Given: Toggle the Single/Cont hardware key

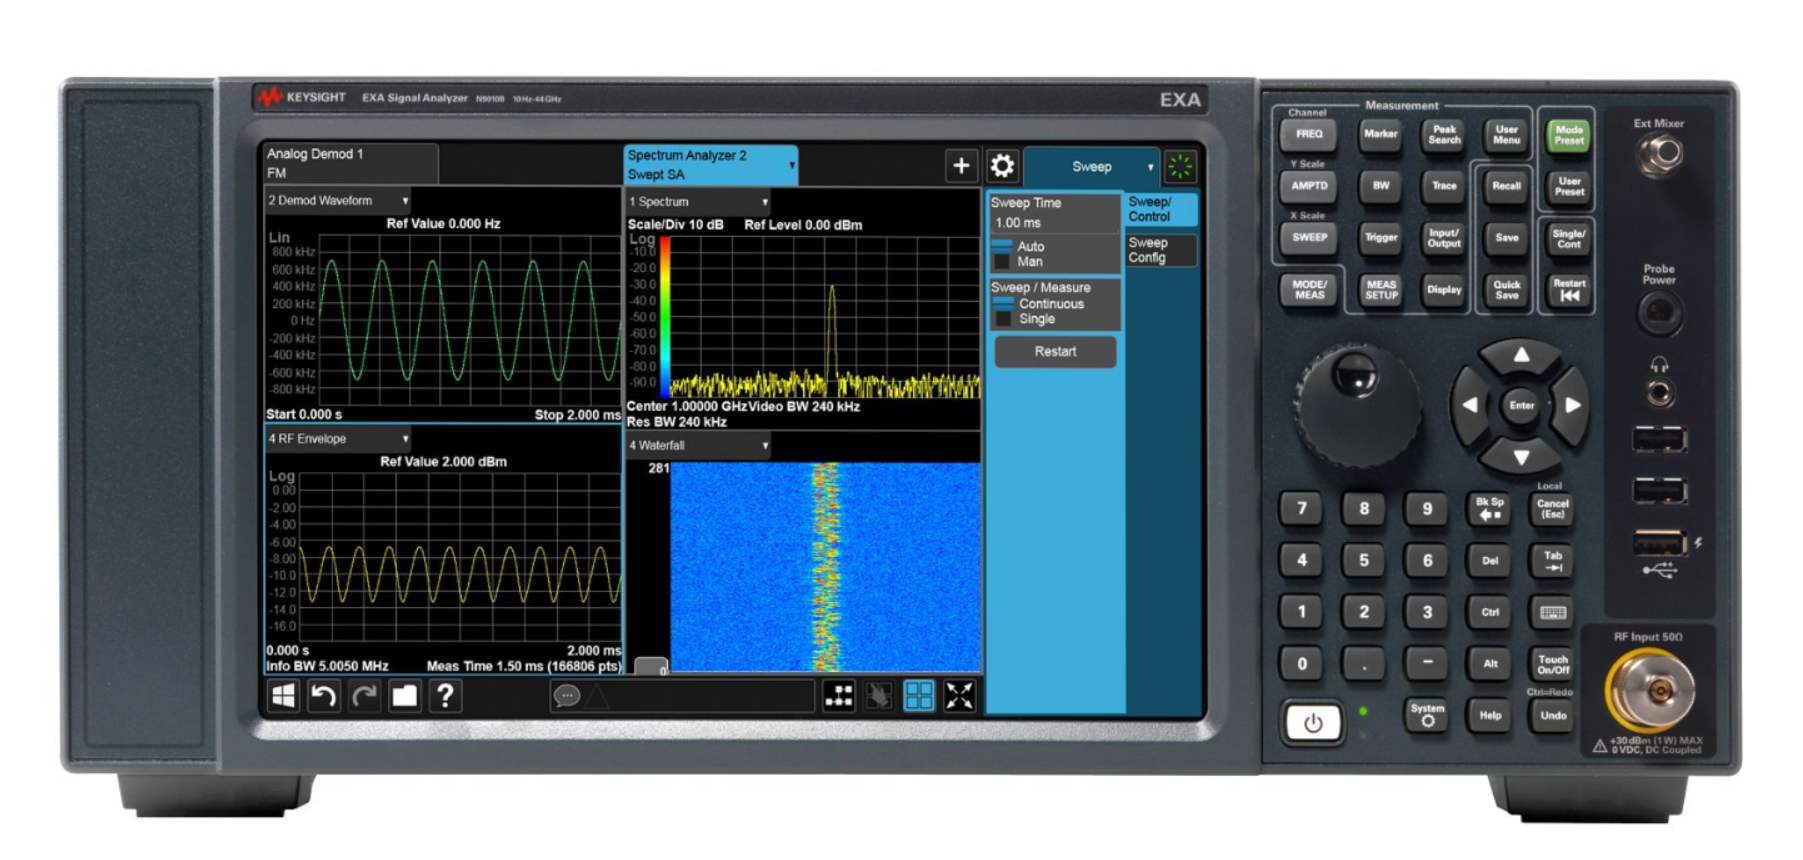Looking at the screenshot, I should tap(1569, 238).
